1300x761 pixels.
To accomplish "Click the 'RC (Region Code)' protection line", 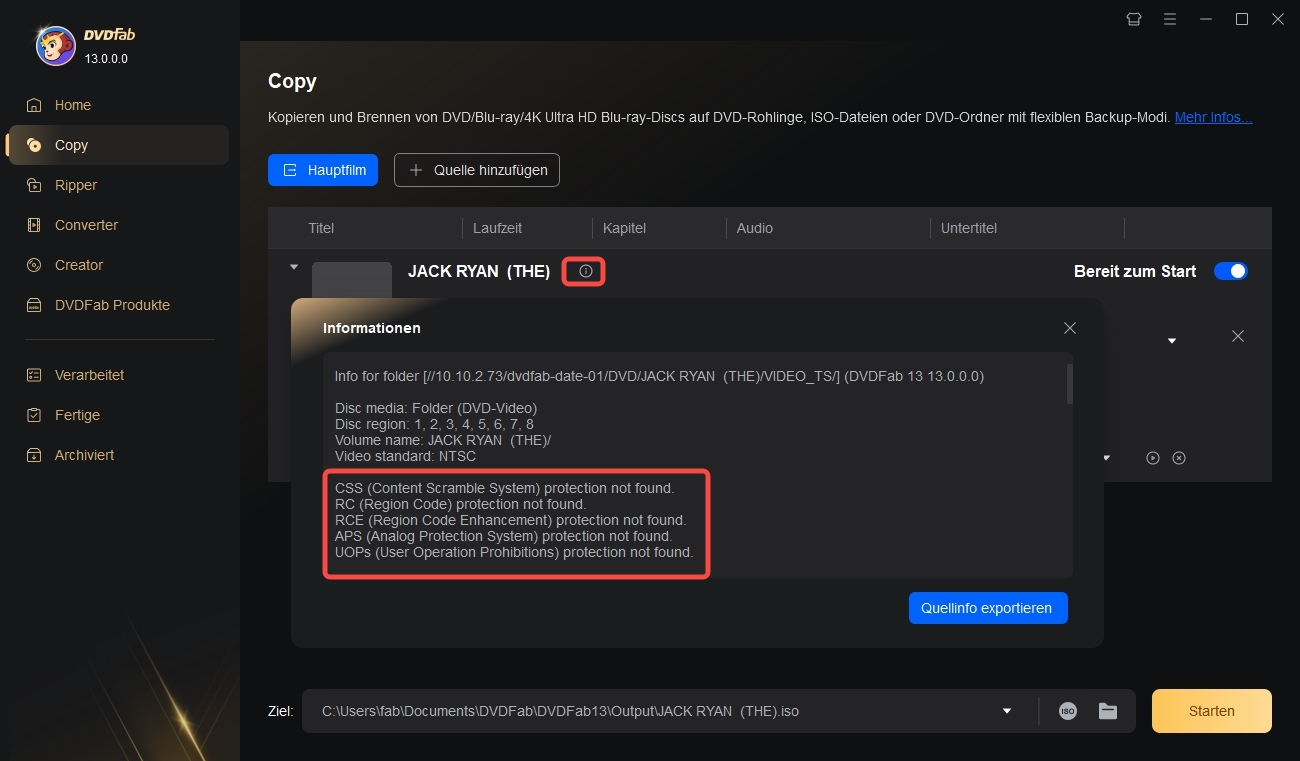I will tap(460, 504).
